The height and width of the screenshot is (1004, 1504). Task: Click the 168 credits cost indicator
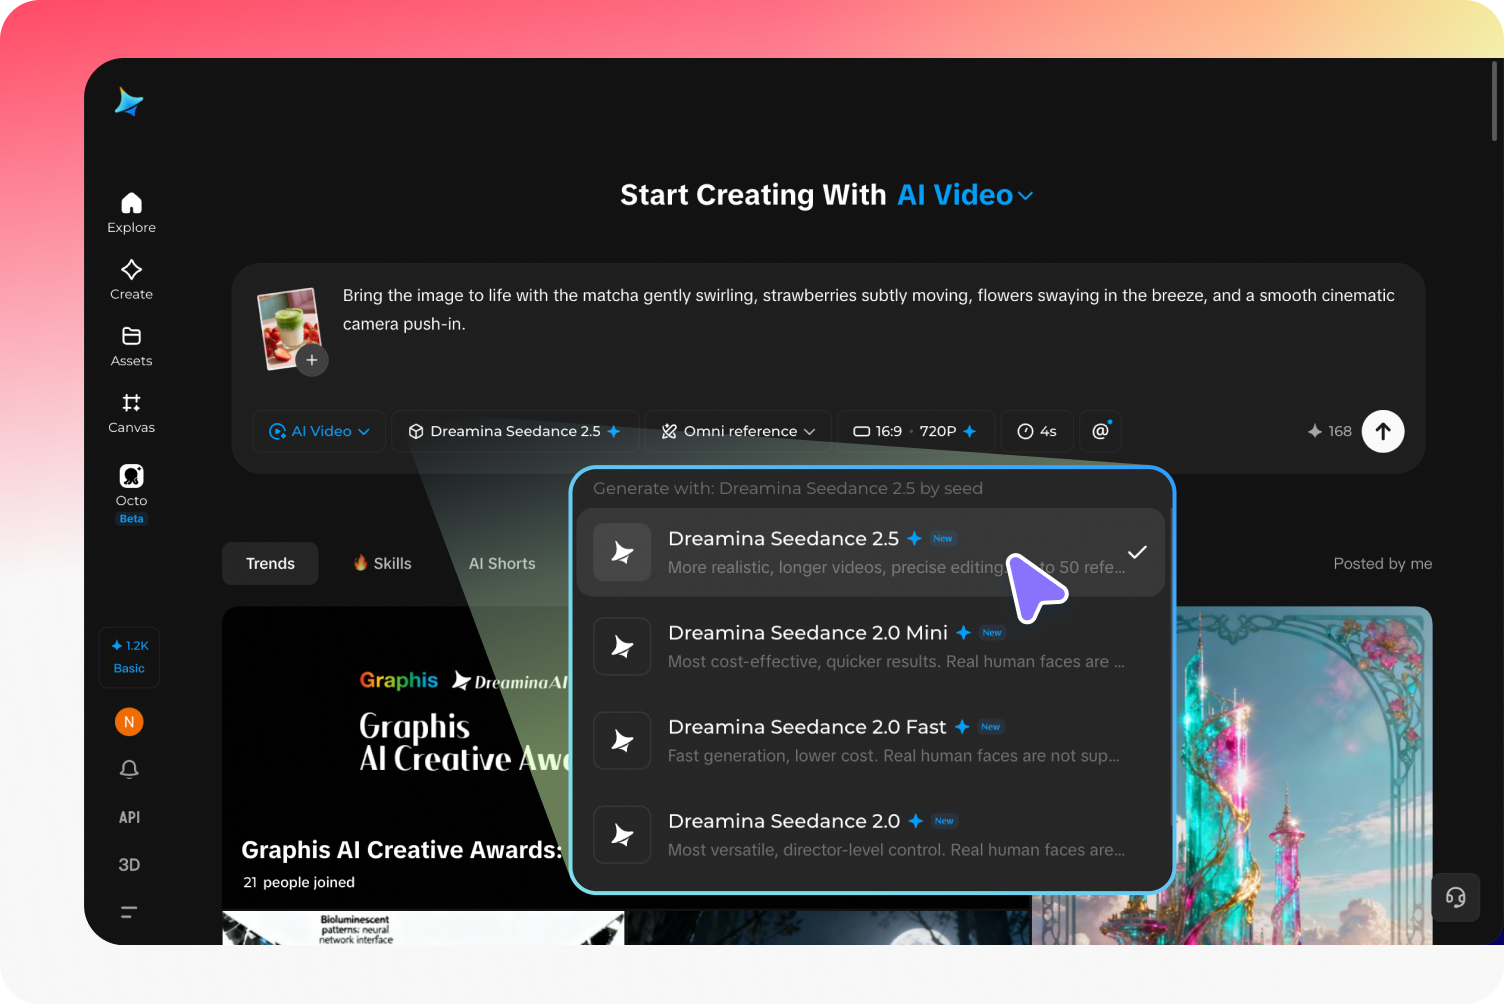pyautogui.click(x=1329, y=431)
